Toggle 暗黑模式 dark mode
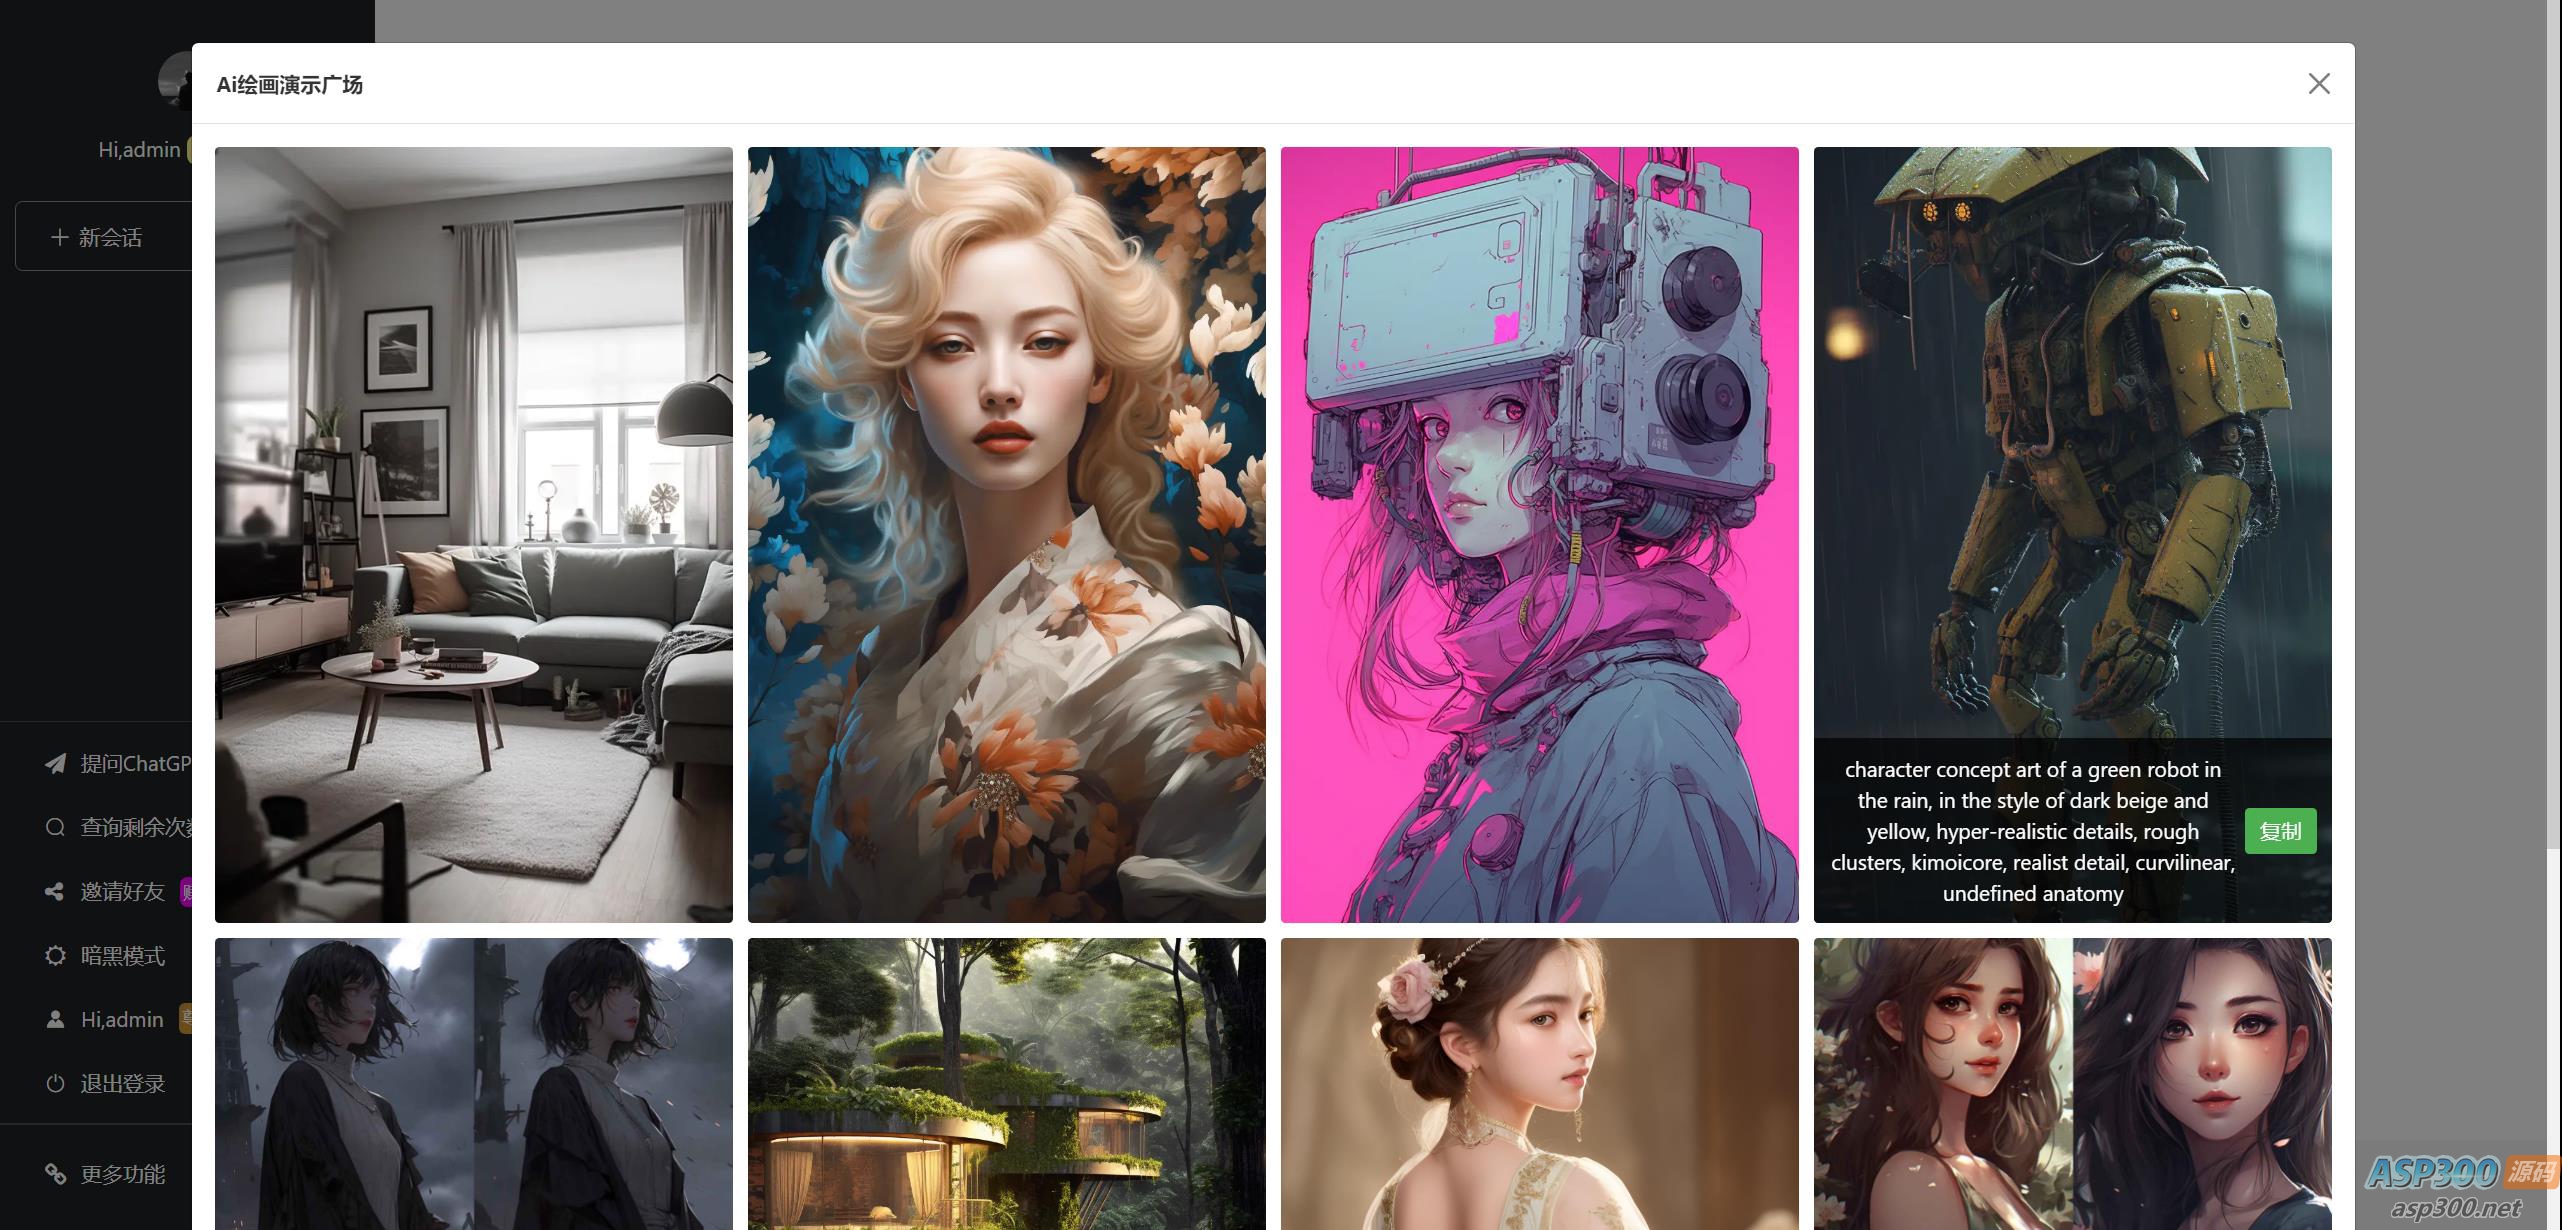Viewport: 2562px width, 1230px height. pyautogui.click(x=122, y=955)
